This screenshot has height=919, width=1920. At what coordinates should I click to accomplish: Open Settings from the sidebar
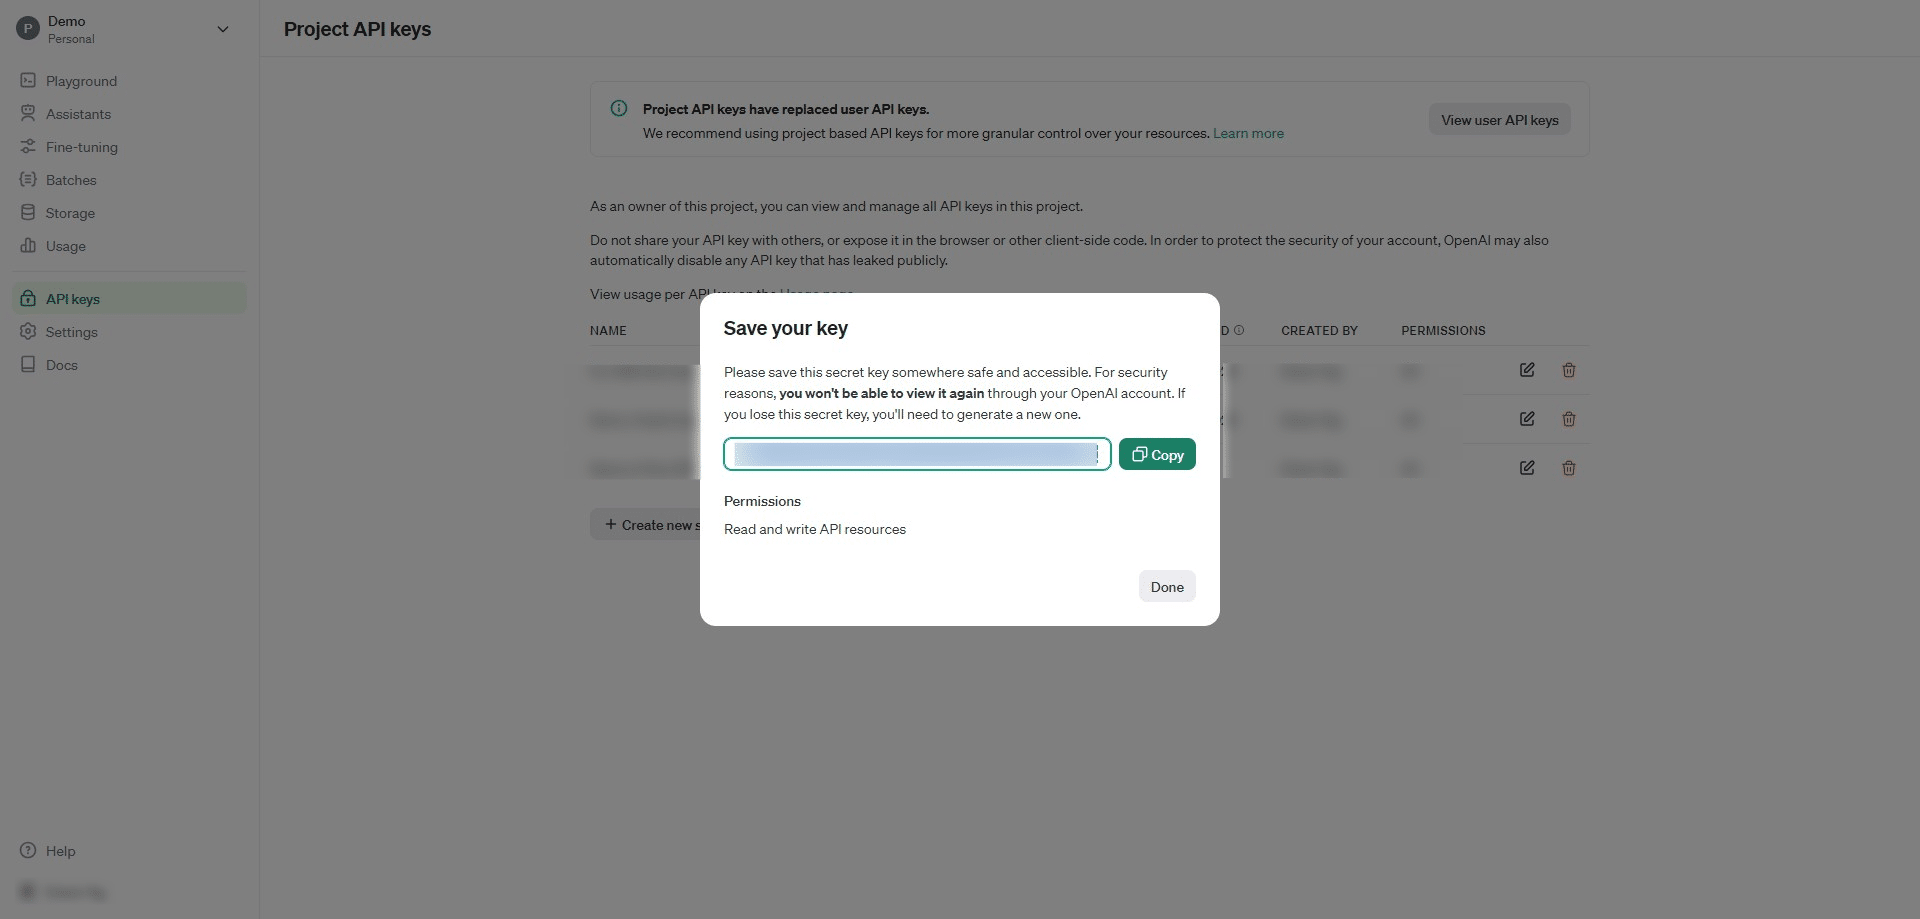(x=71, y=332)
